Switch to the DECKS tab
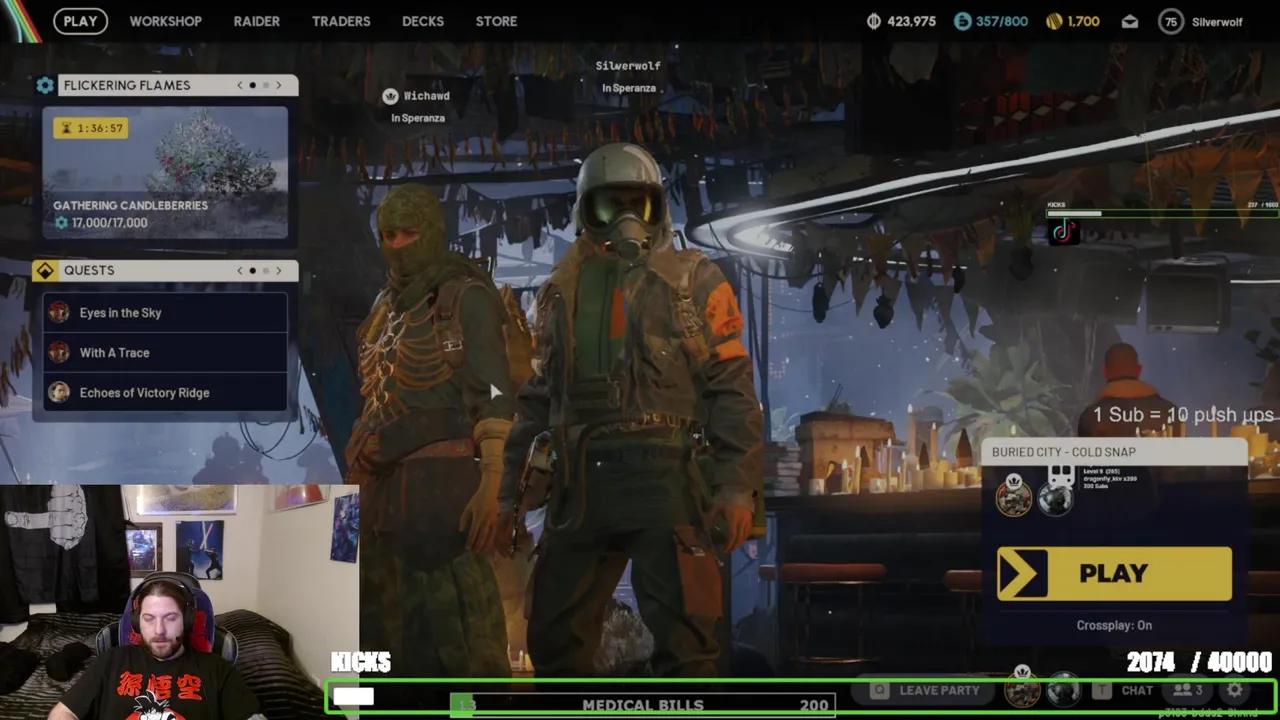This screenshot has width=1280, height=720. coord(423,21)
